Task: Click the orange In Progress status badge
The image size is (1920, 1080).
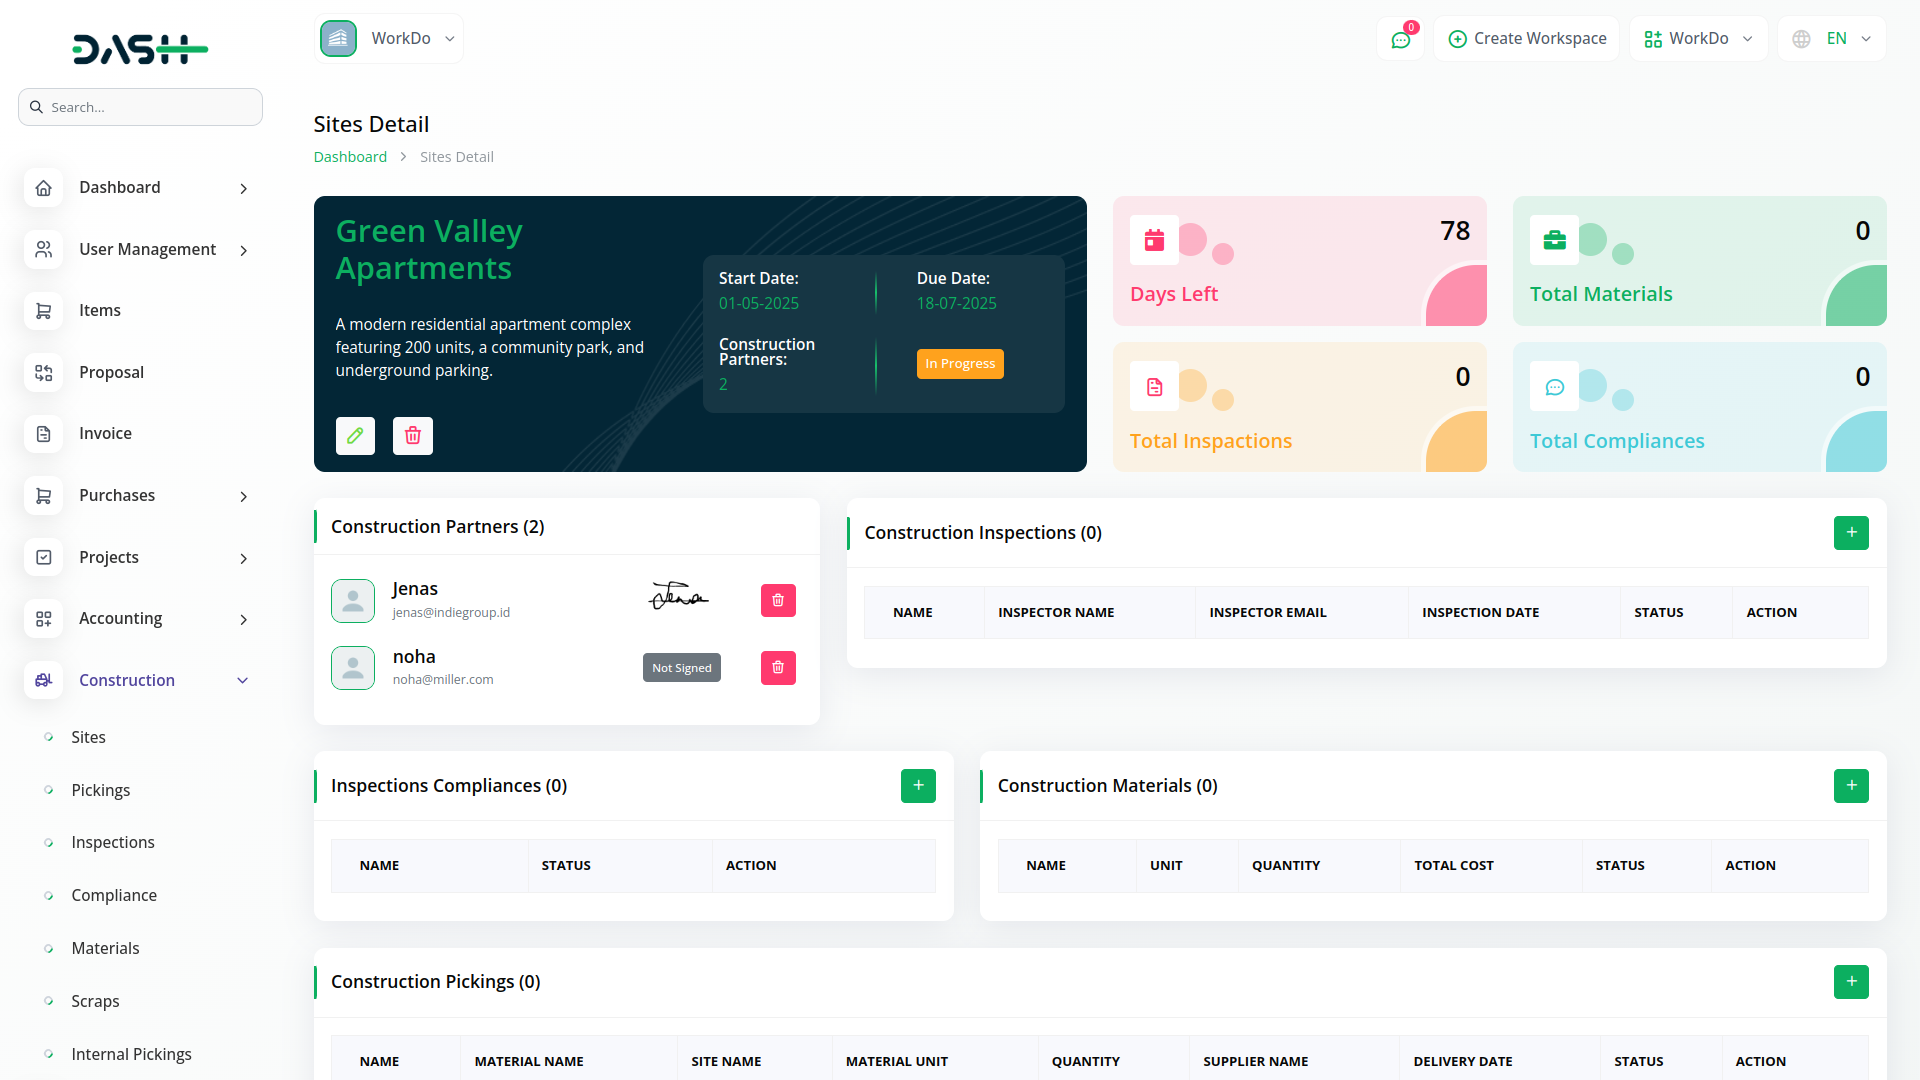Action: pos(959,364)
